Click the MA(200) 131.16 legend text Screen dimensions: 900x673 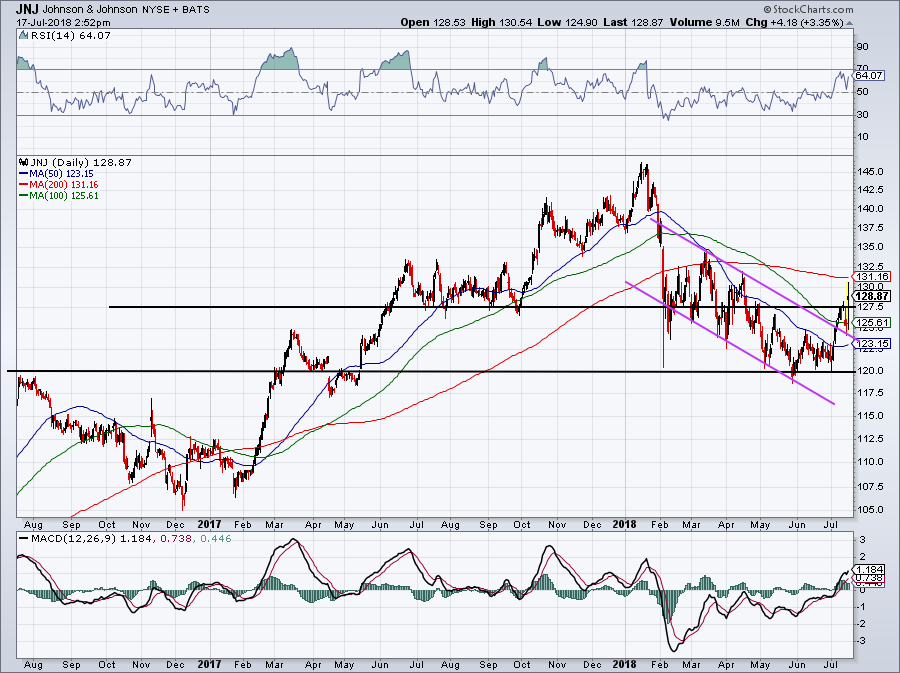pos(64,185)
